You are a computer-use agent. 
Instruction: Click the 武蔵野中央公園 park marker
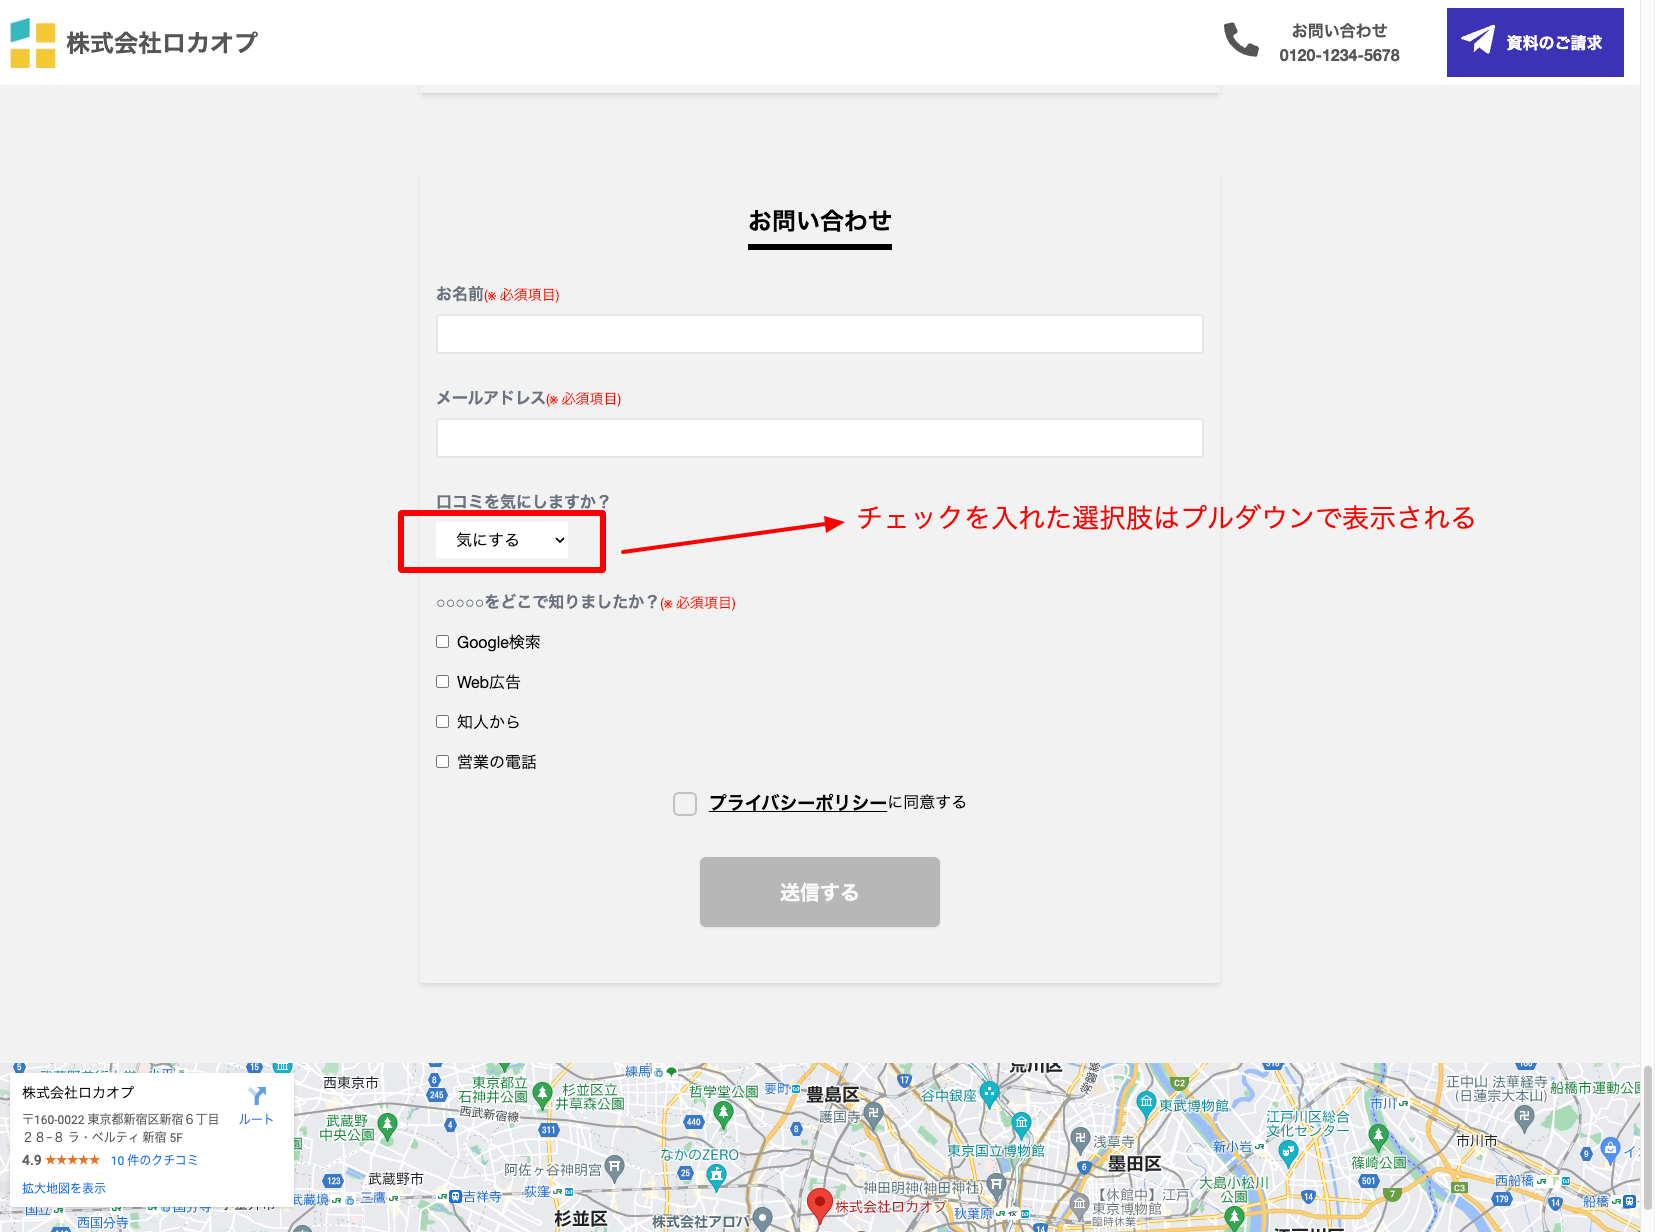pyautogui.click(x=388, y=1125)
